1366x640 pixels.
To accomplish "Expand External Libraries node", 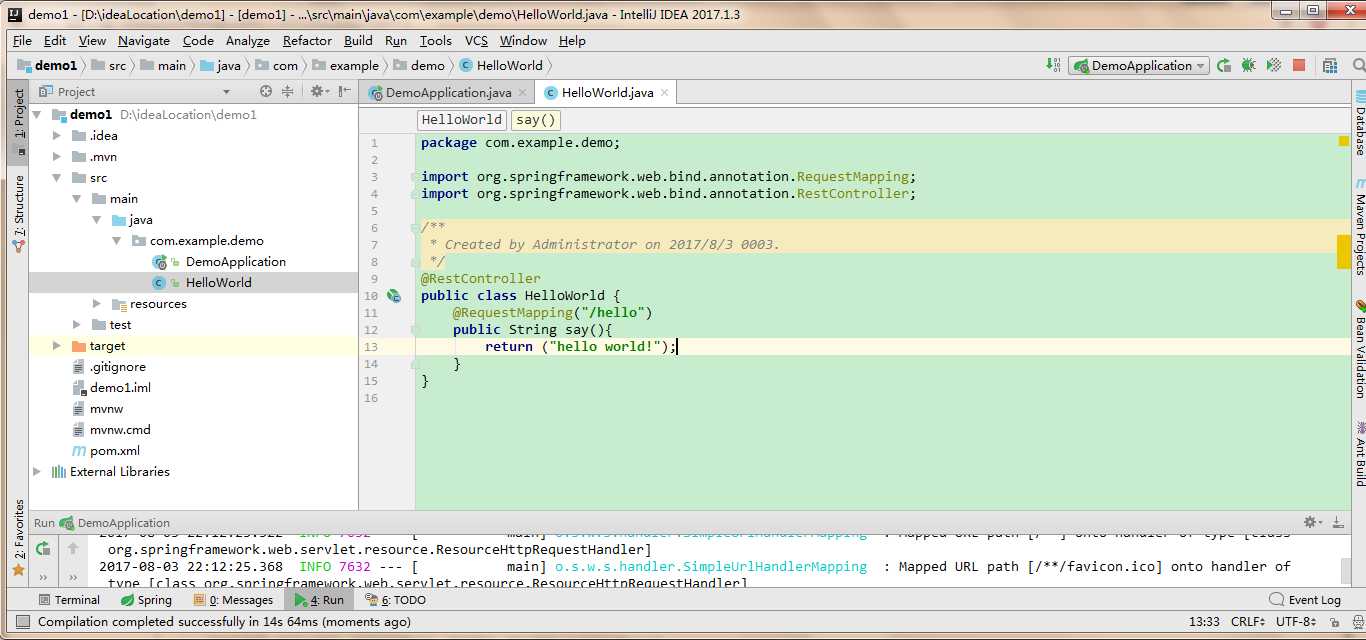I will (37, 471).
